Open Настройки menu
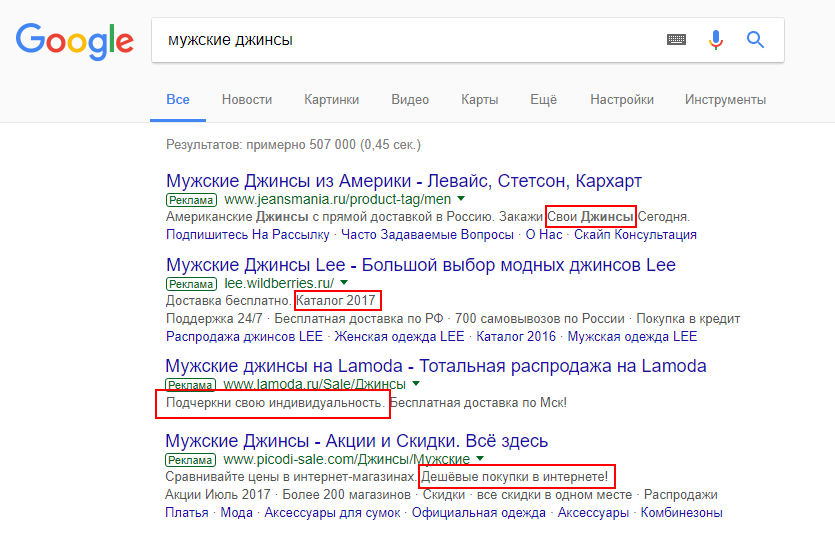The image size is (835, 533). (x=622, y=100)
